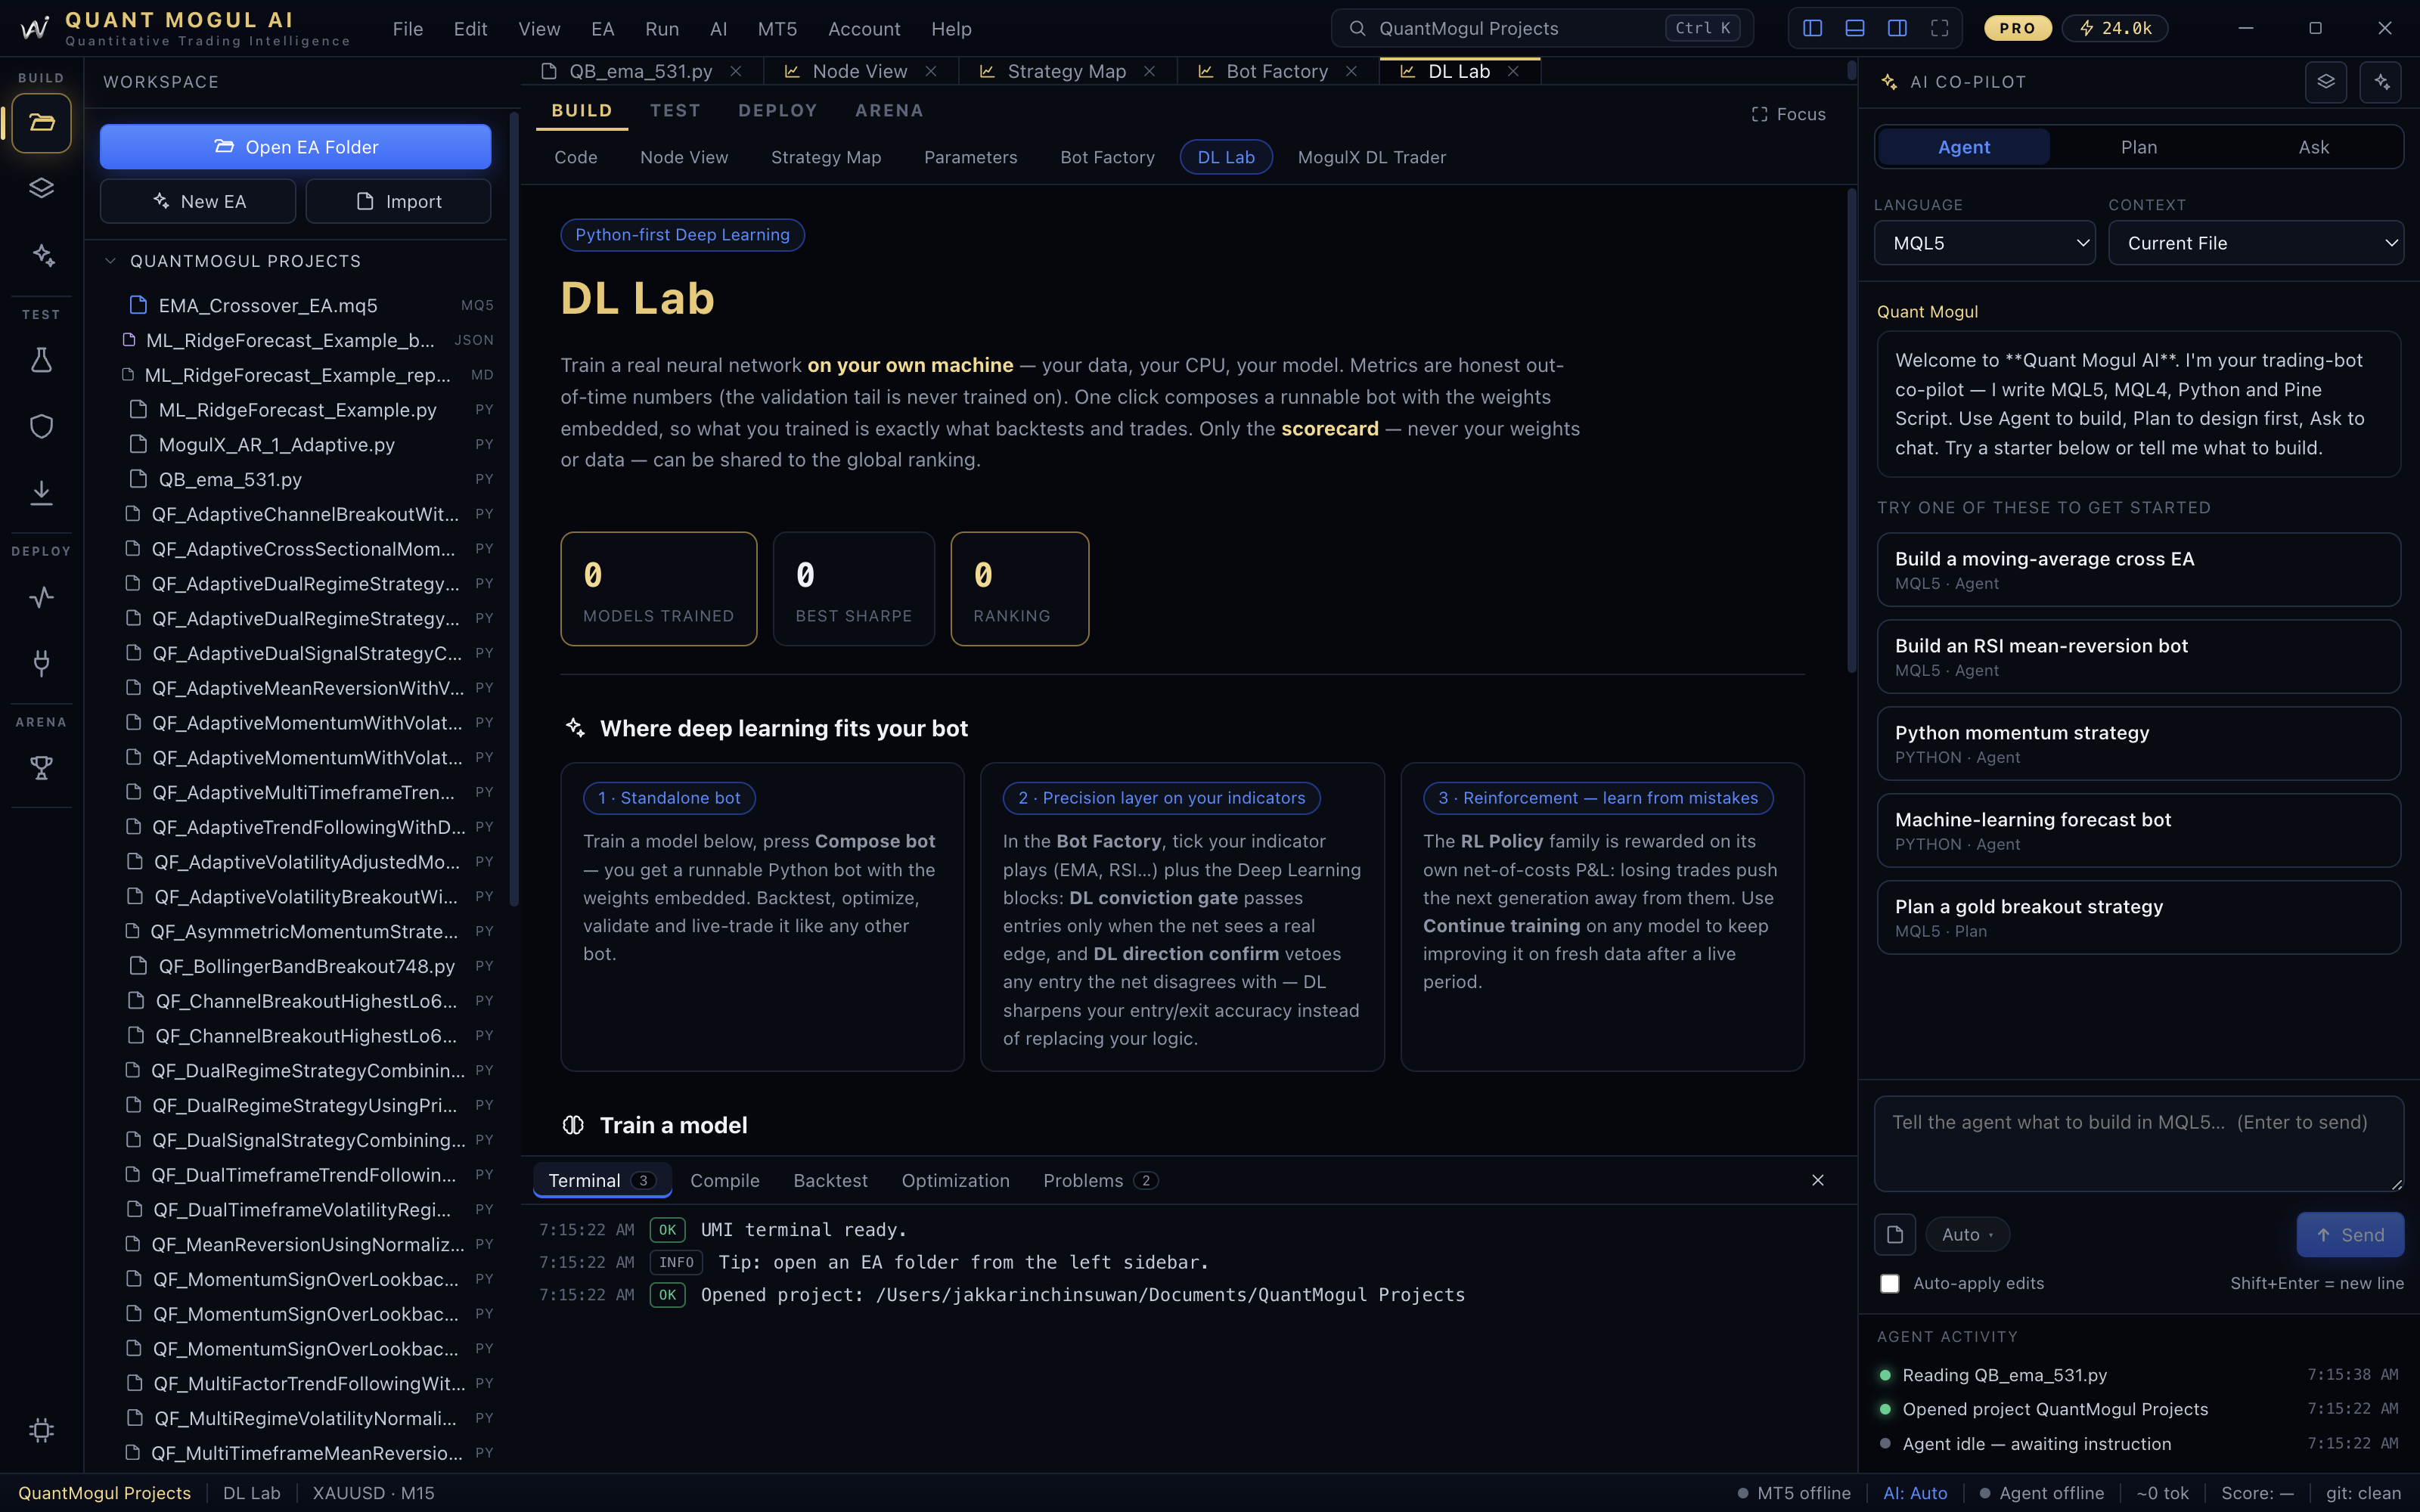Close the bottom terminal panel
The width and height of the screenshot is (2420, 1512).
pos(1818,1180)
